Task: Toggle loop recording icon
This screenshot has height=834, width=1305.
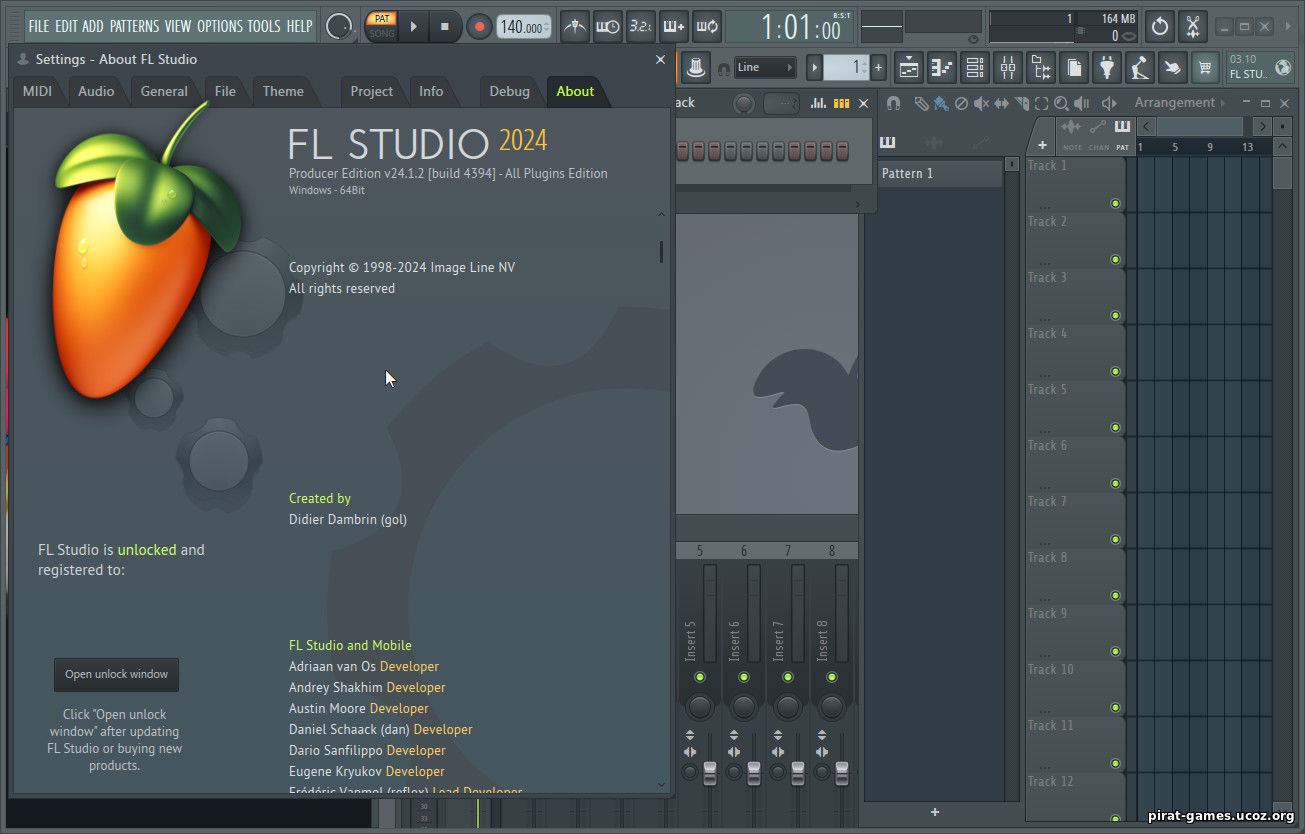Action: pos(707,27)
